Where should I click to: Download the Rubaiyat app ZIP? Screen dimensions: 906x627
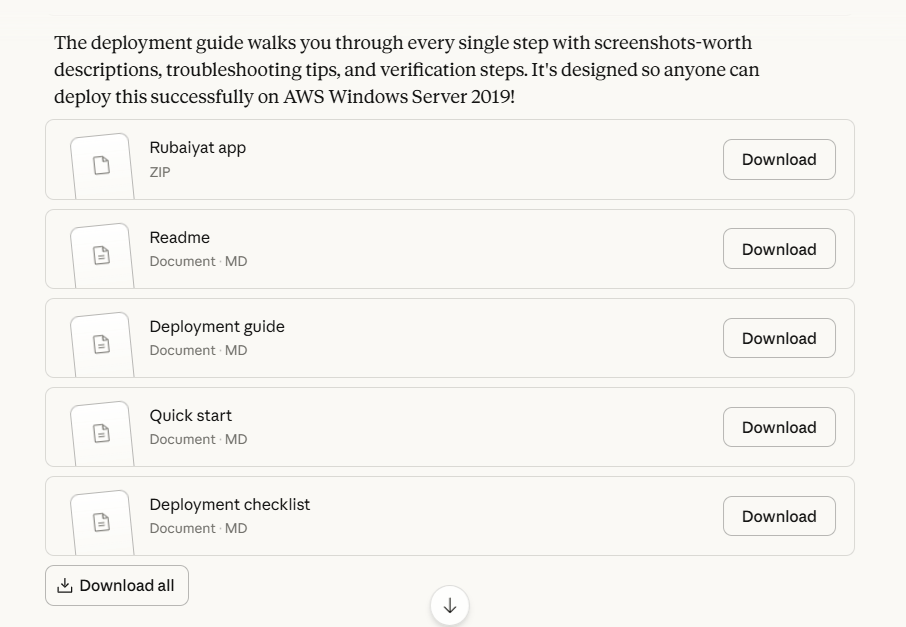tap(779, 160)
